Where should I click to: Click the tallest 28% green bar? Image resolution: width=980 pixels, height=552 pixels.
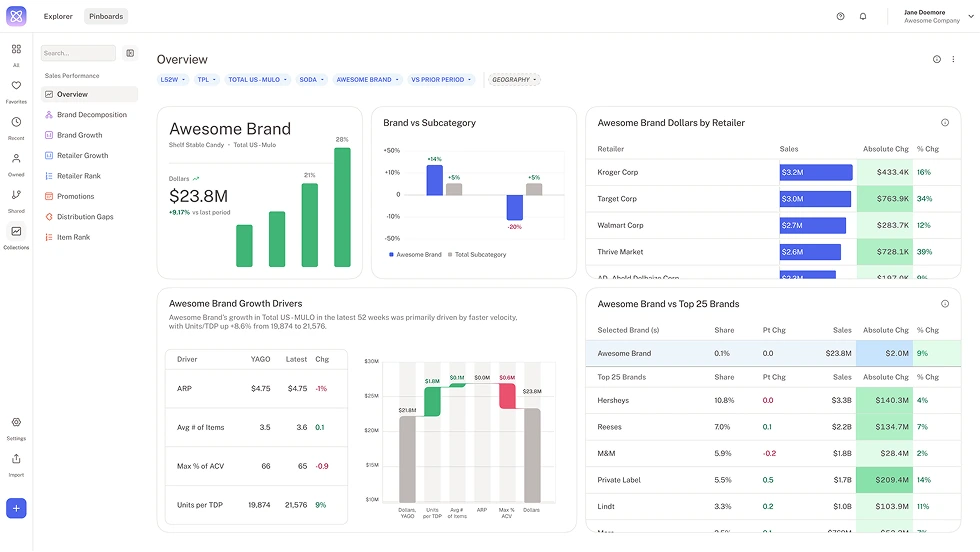pos(342,208)
